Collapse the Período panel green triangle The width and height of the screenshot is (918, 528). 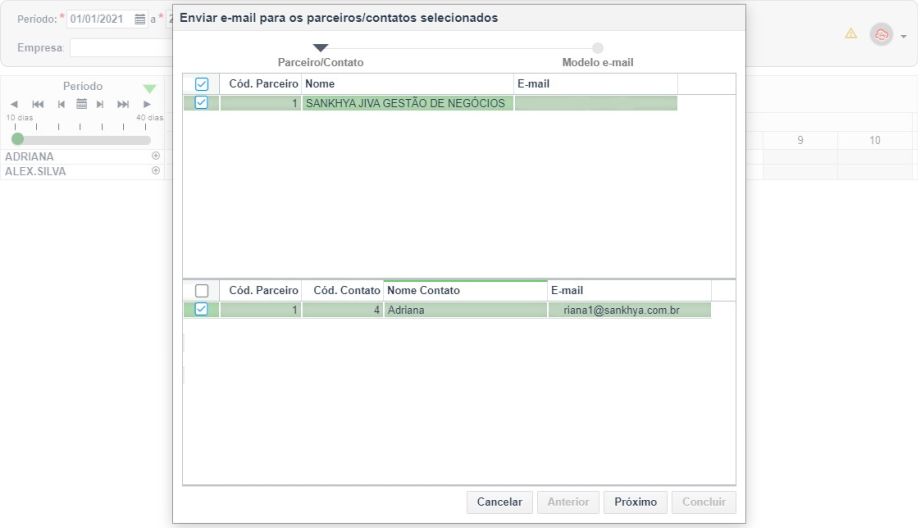pyautogui.click(x=150, y=88)
